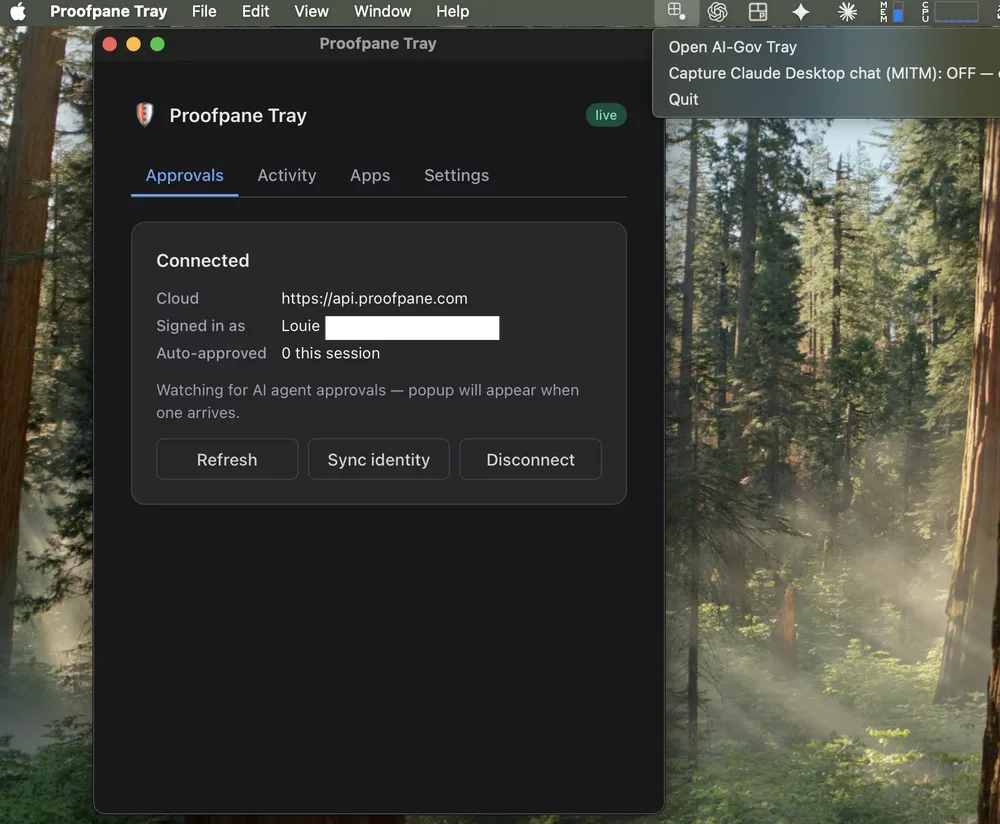Click the signed-in name Louie
The width and height of the screenshot is (1000, 824).
click(x=300, y=326)
